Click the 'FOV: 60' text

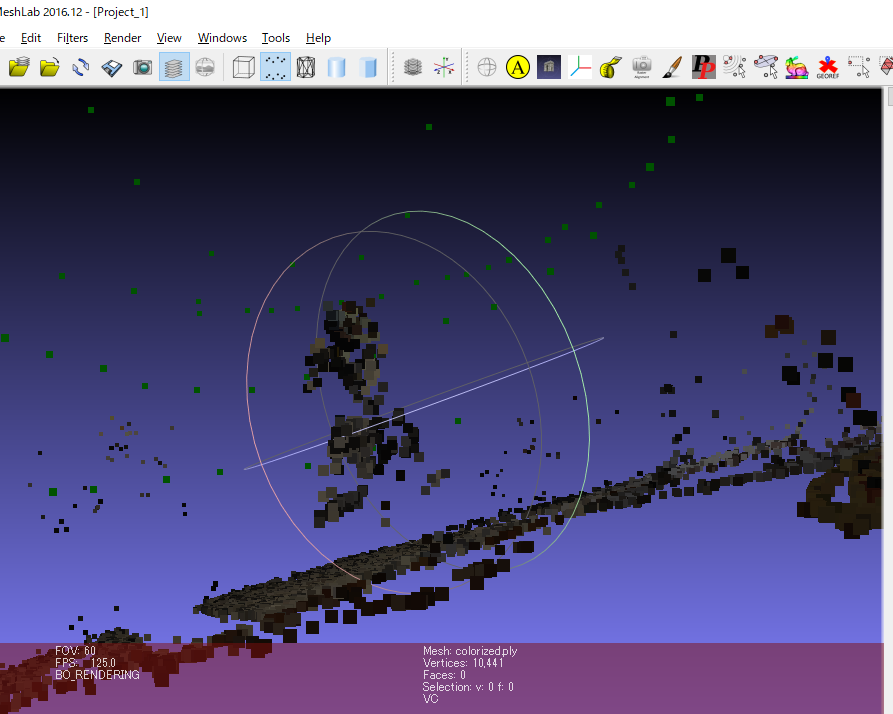point(75,651)
